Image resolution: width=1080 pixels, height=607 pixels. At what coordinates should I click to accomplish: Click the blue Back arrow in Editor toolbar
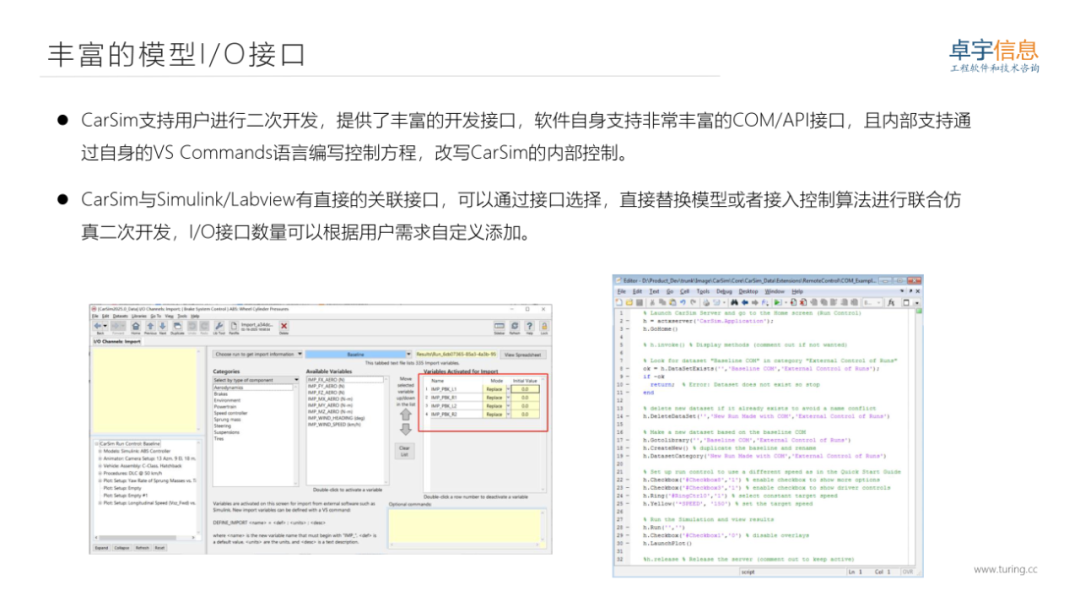tap(745, 302)
